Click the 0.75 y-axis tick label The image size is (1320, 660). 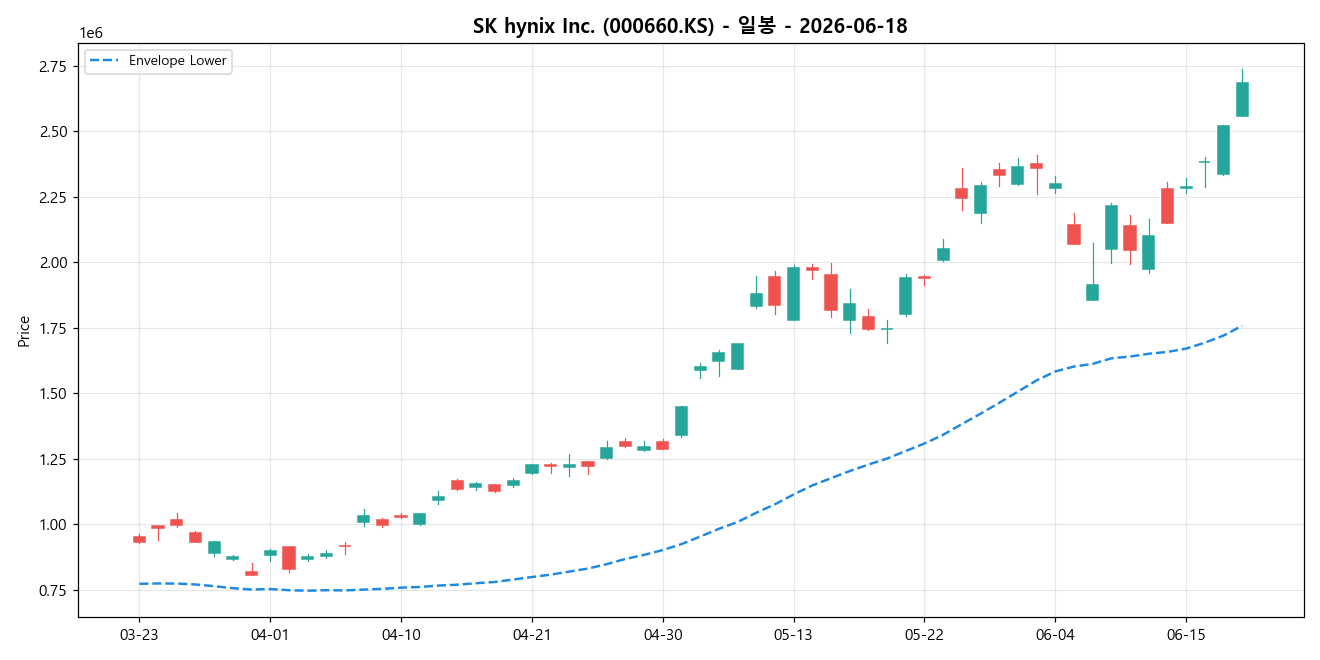(54, 591)
